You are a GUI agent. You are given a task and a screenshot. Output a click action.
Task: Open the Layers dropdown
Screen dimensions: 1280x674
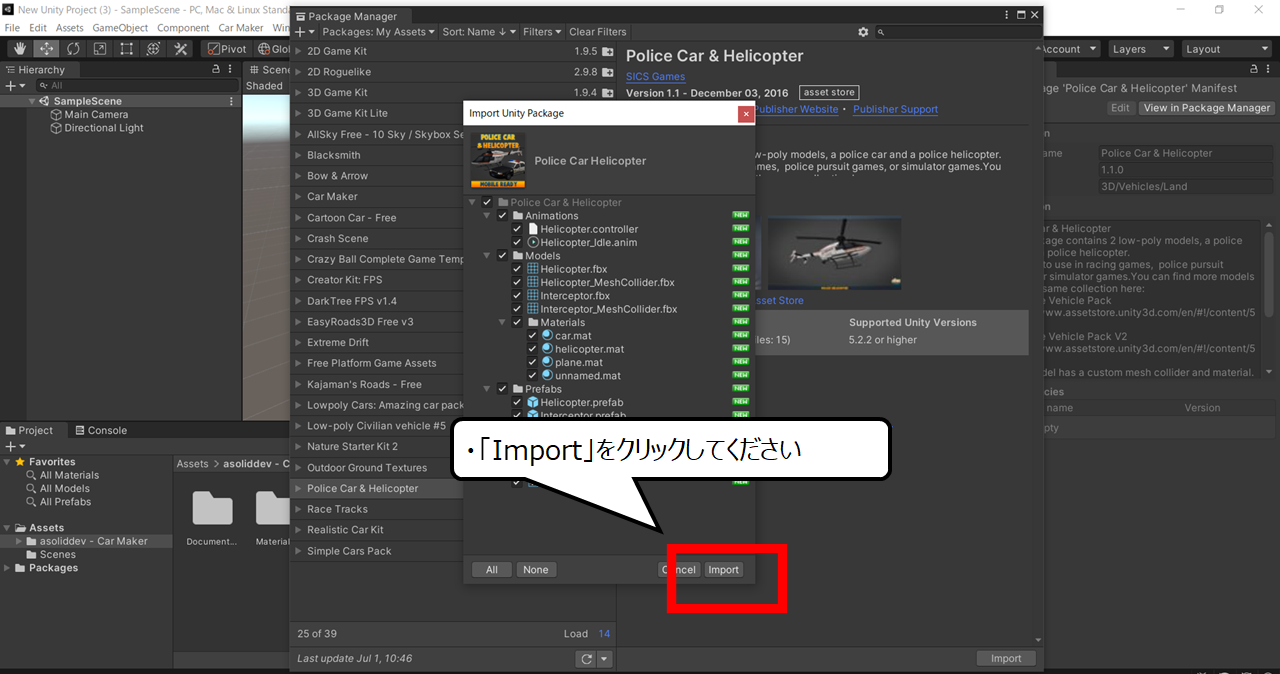(1139, 49)
